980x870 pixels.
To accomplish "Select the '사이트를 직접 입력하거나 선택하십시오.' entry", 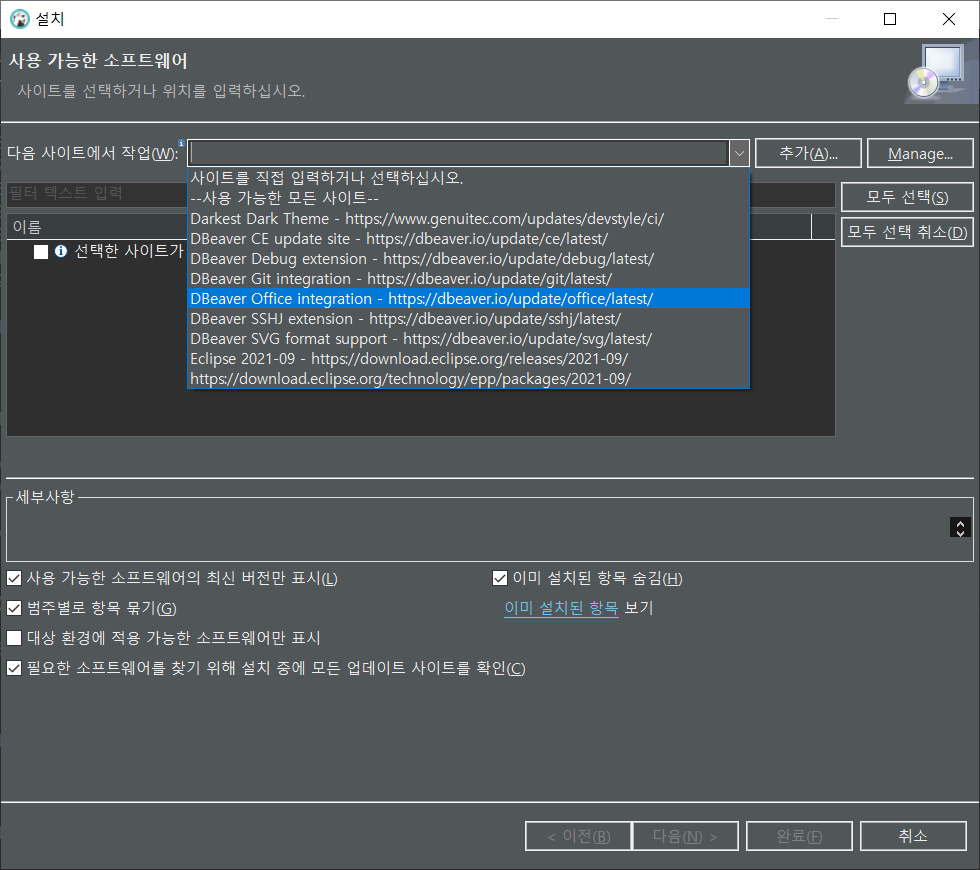I will 468,178.
